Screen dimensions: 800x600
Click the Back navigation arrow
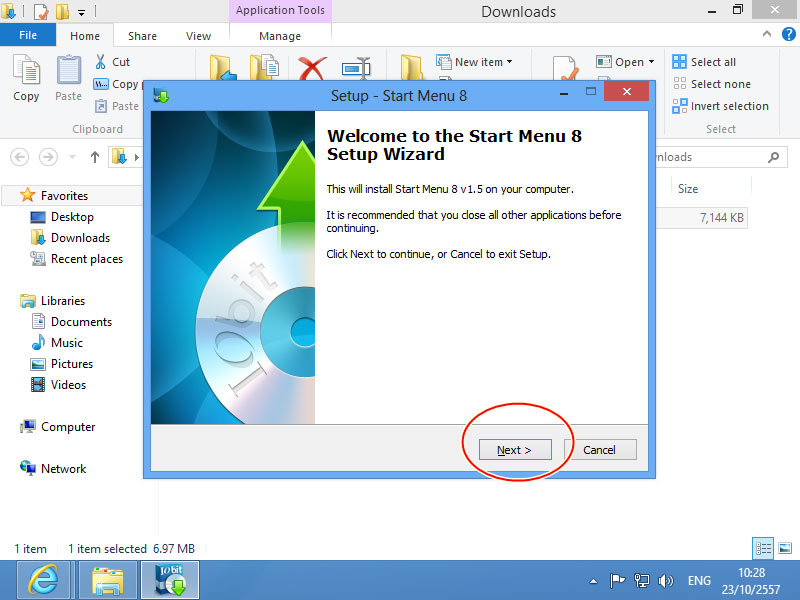point(19,157)
